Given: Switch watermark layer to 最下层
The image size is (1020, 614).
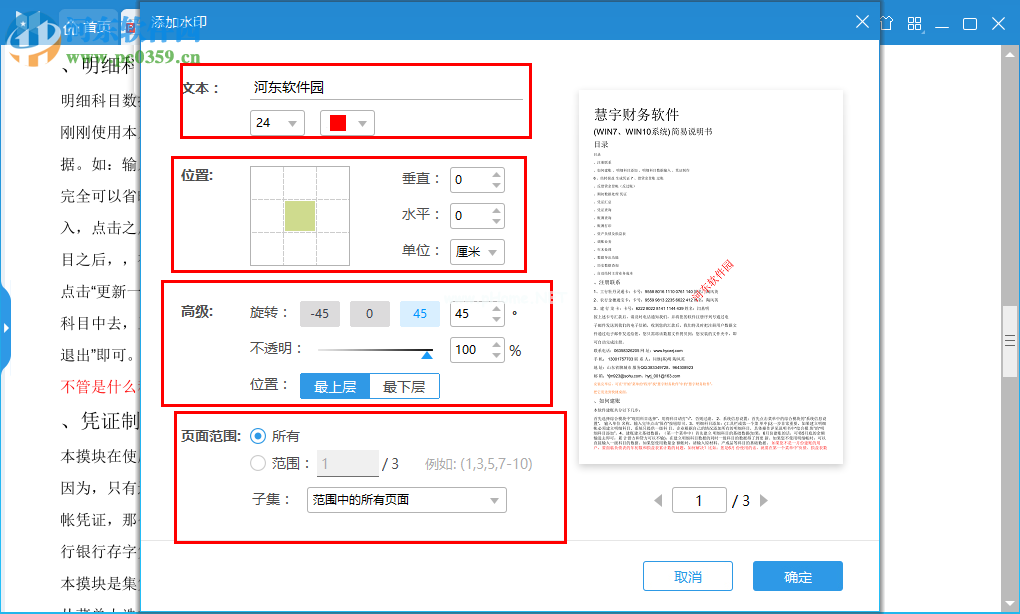Looking at the screenshot, I should click(x=403, y=386).
